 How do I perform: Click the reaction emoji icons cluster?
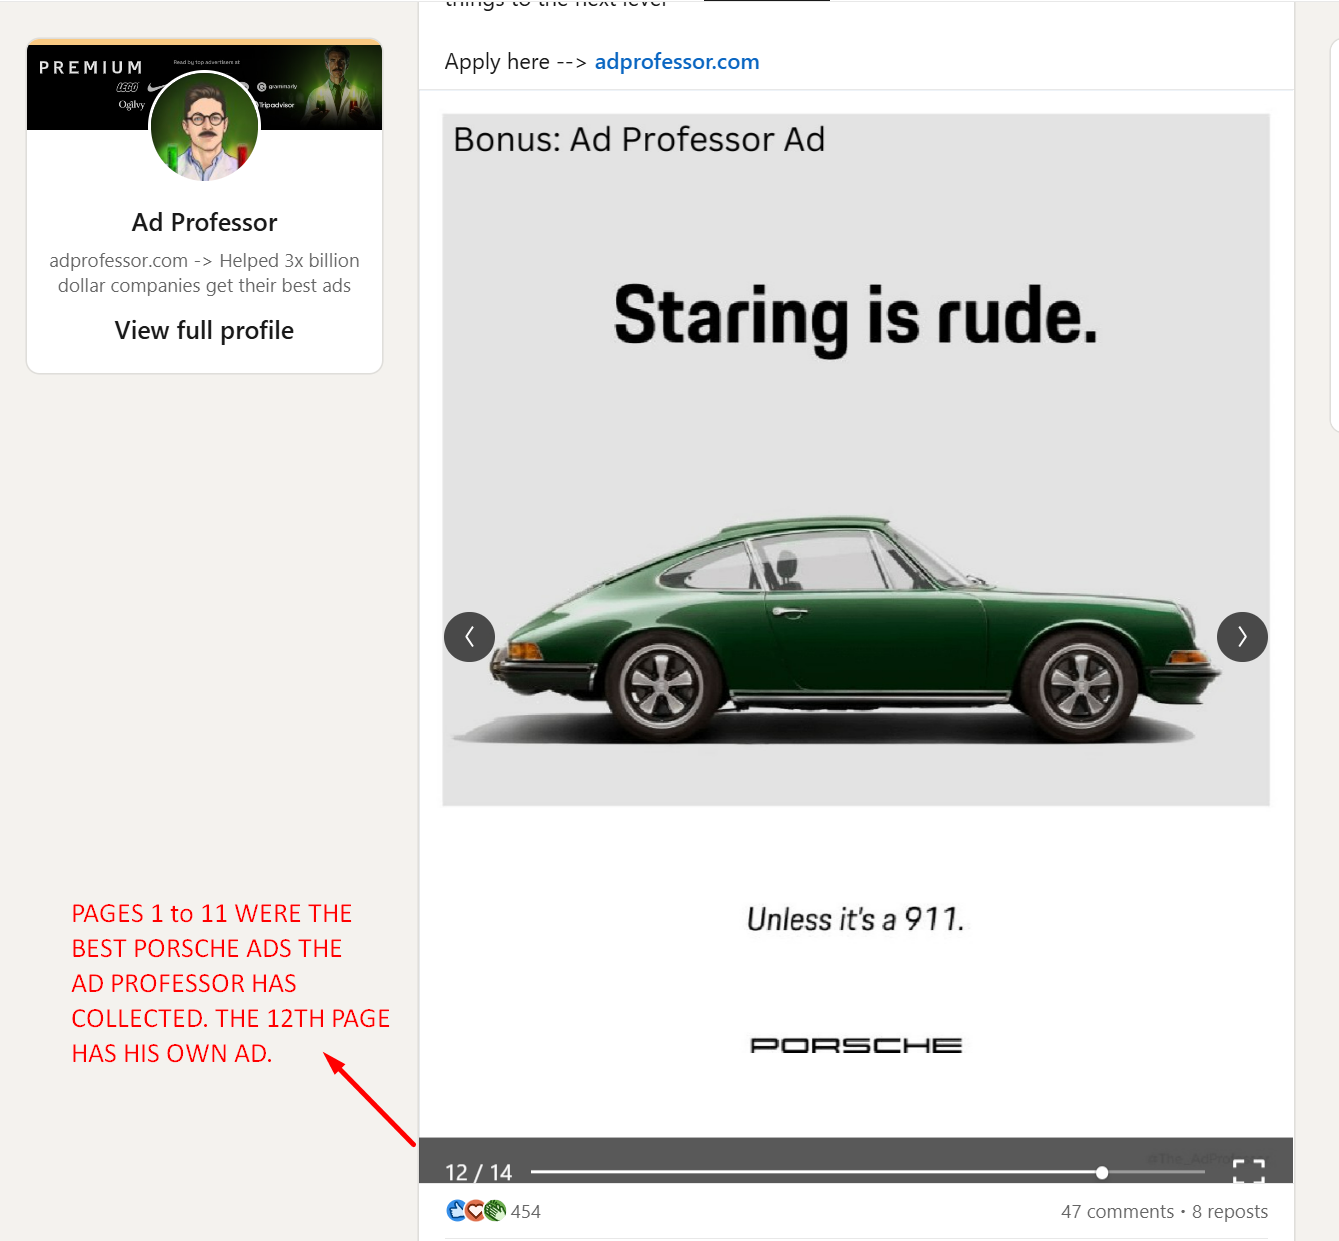click(476, 1211)
